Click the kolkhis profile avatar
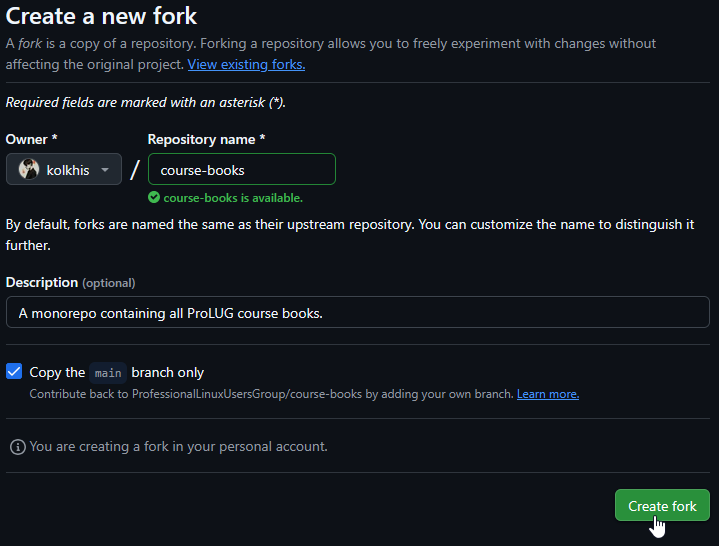This screenshot has height=546, width=719. 29,170
